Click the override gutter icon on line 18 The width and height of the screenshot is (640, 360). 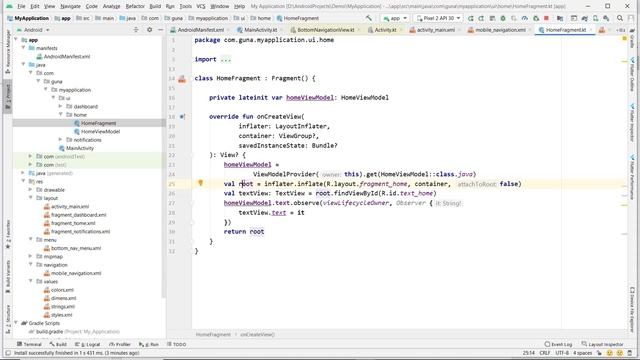click(182, 117)
